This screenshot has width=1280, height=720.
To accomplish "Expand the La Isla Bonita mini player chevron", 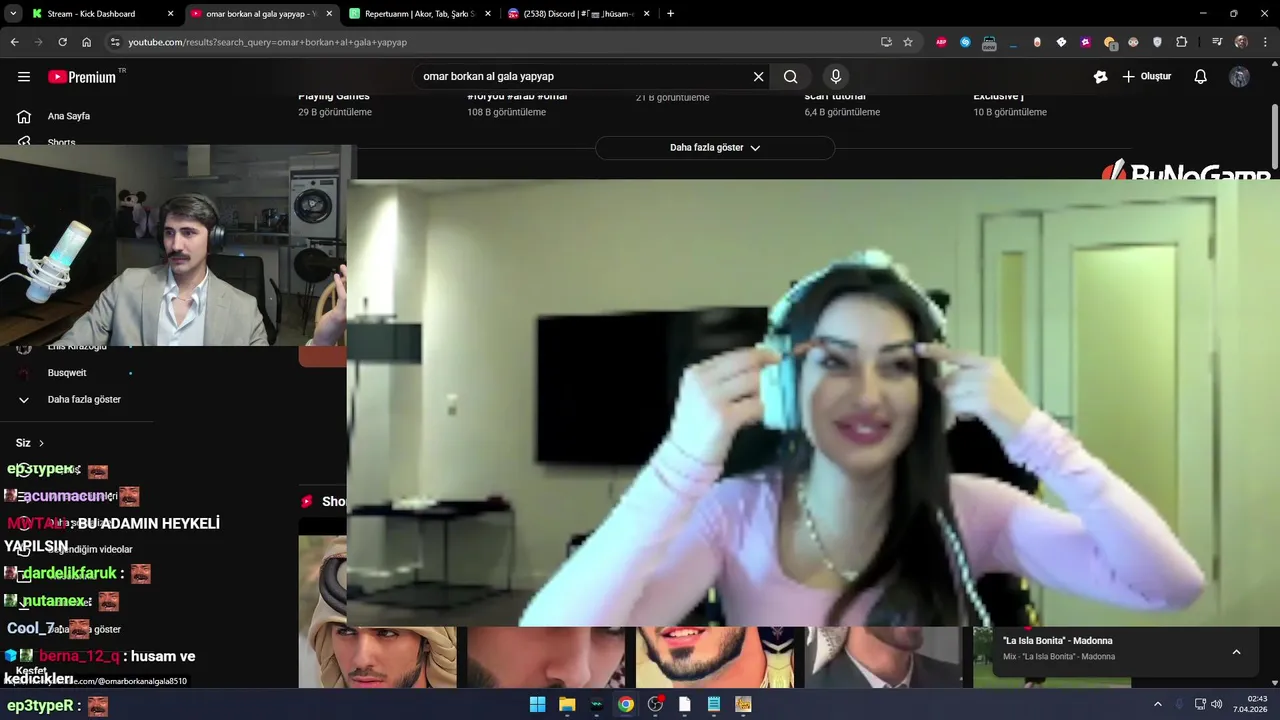I will 1236,652.
